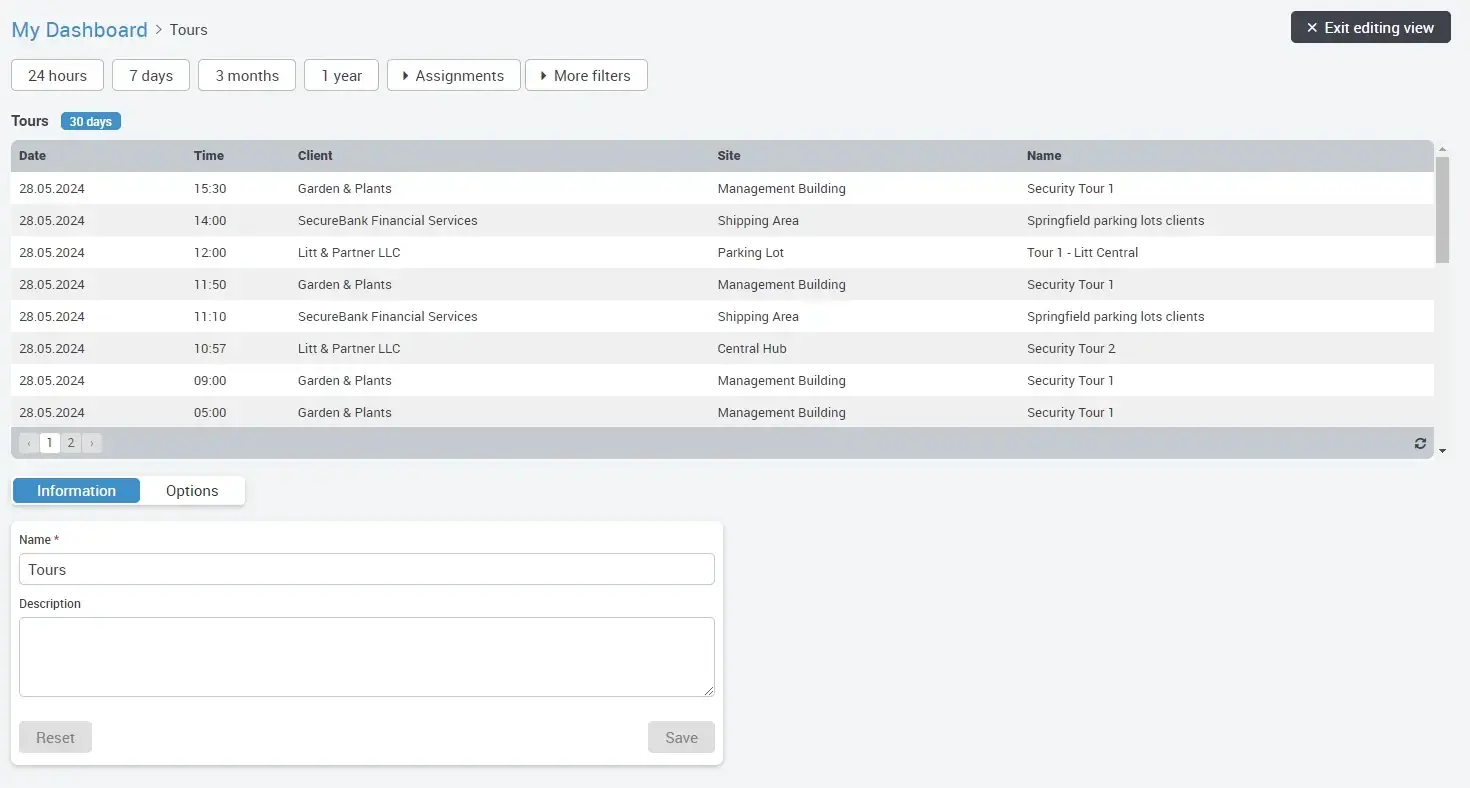Click the next-page arrow in the pagination bar
This screenshot has height=788, width=1470.
(92, 442)
